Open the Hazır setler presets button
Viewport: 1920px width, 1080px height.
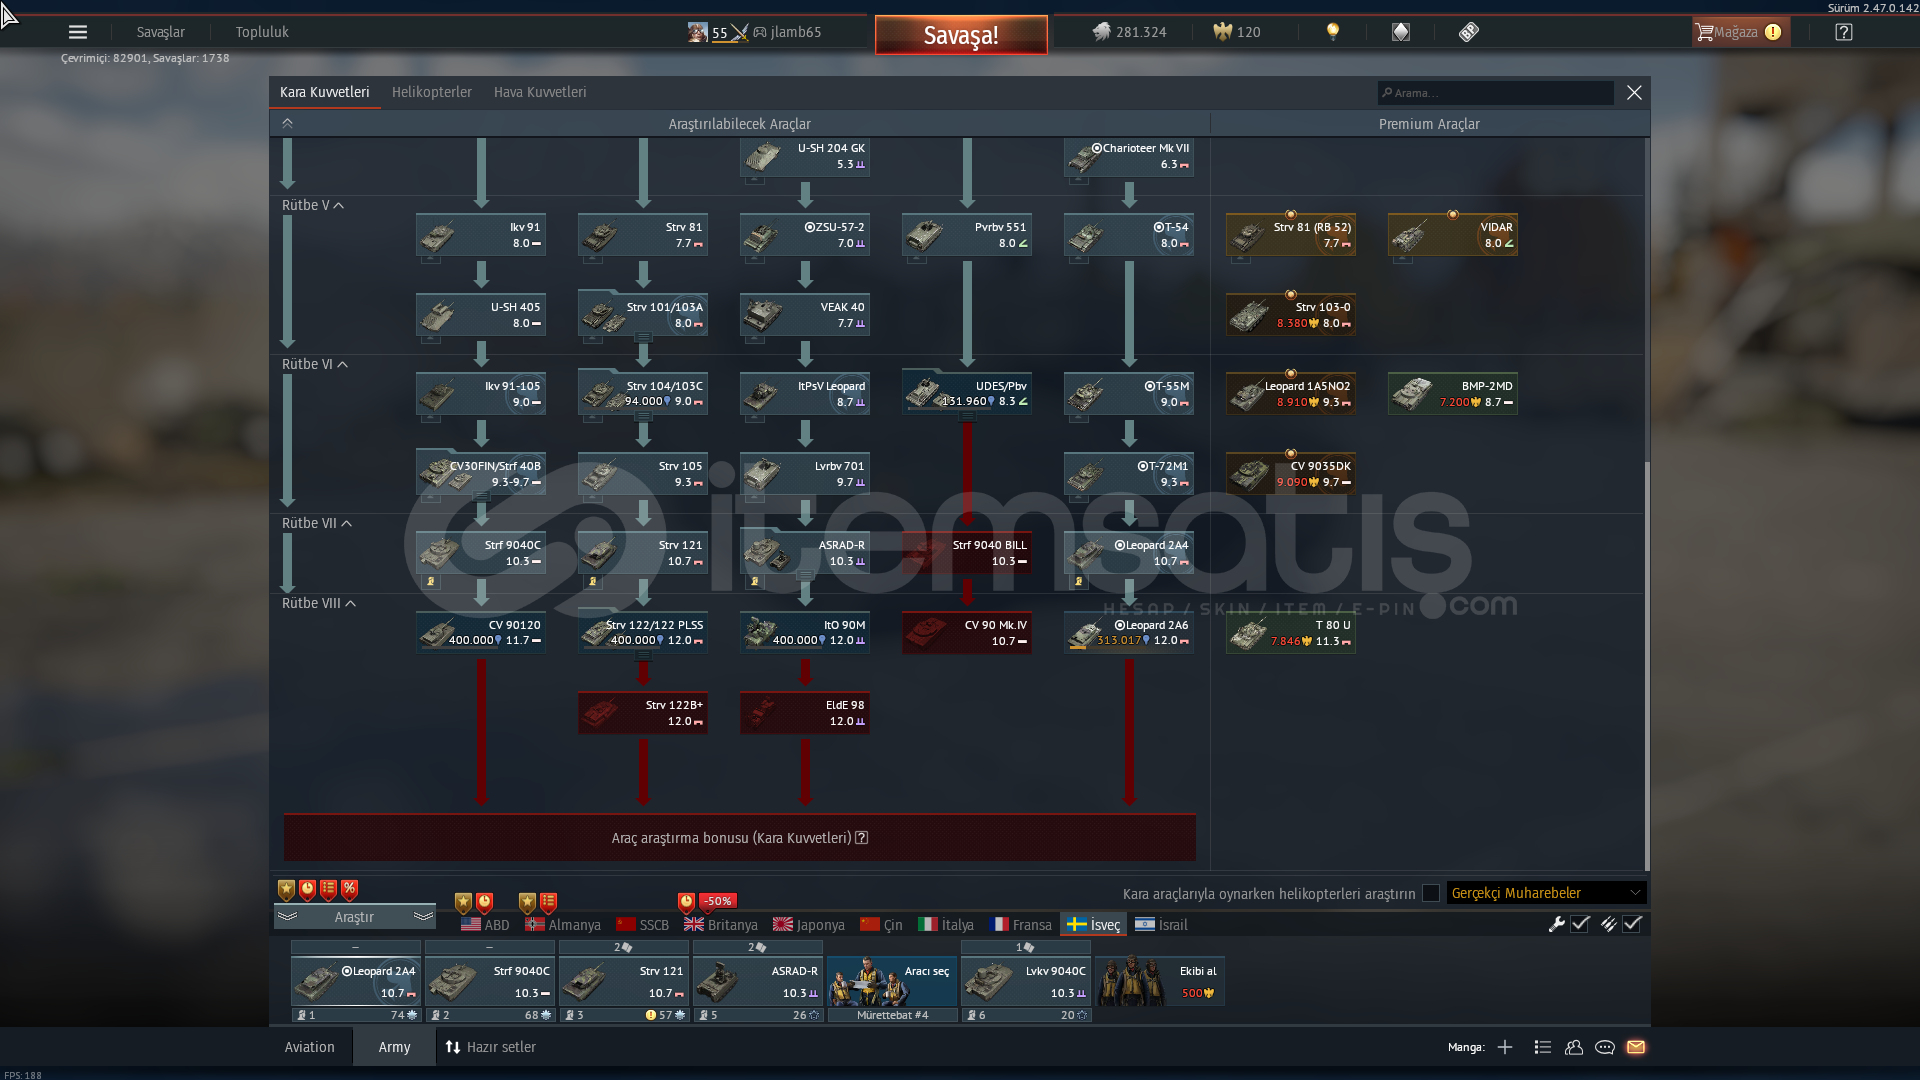pos(491,1047)
